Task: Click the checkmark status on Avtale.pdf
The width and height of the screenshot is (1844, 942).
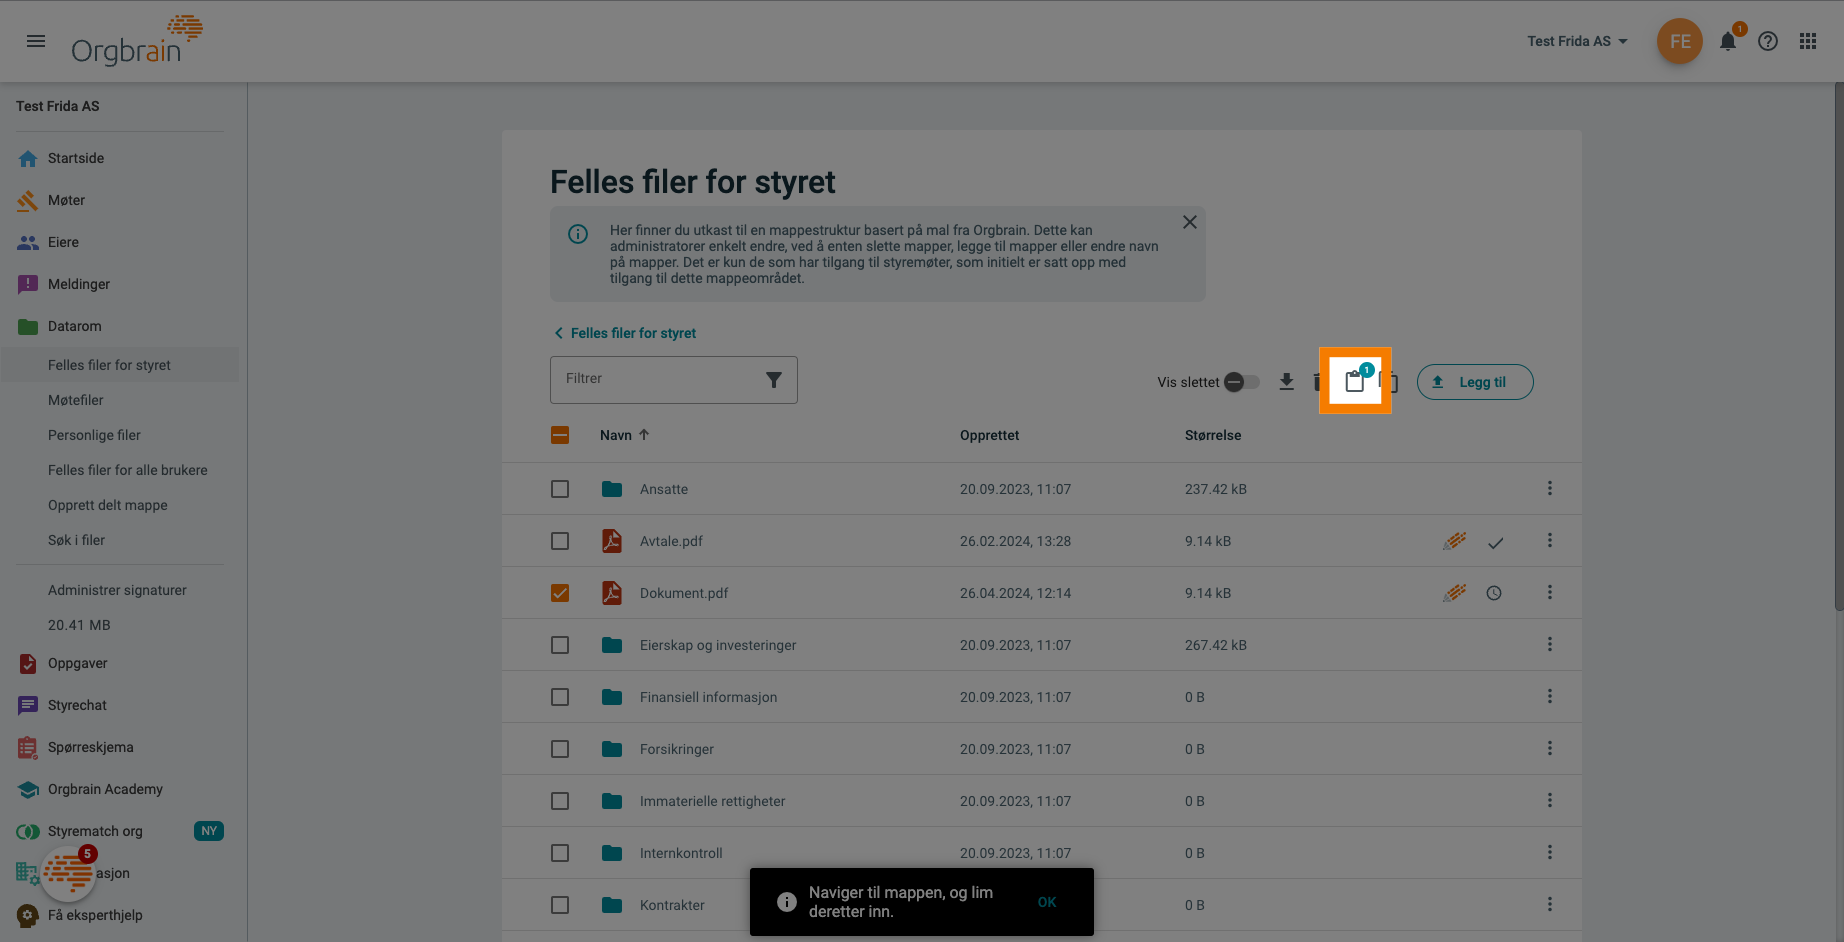Action: click(x=1495, y=543)
